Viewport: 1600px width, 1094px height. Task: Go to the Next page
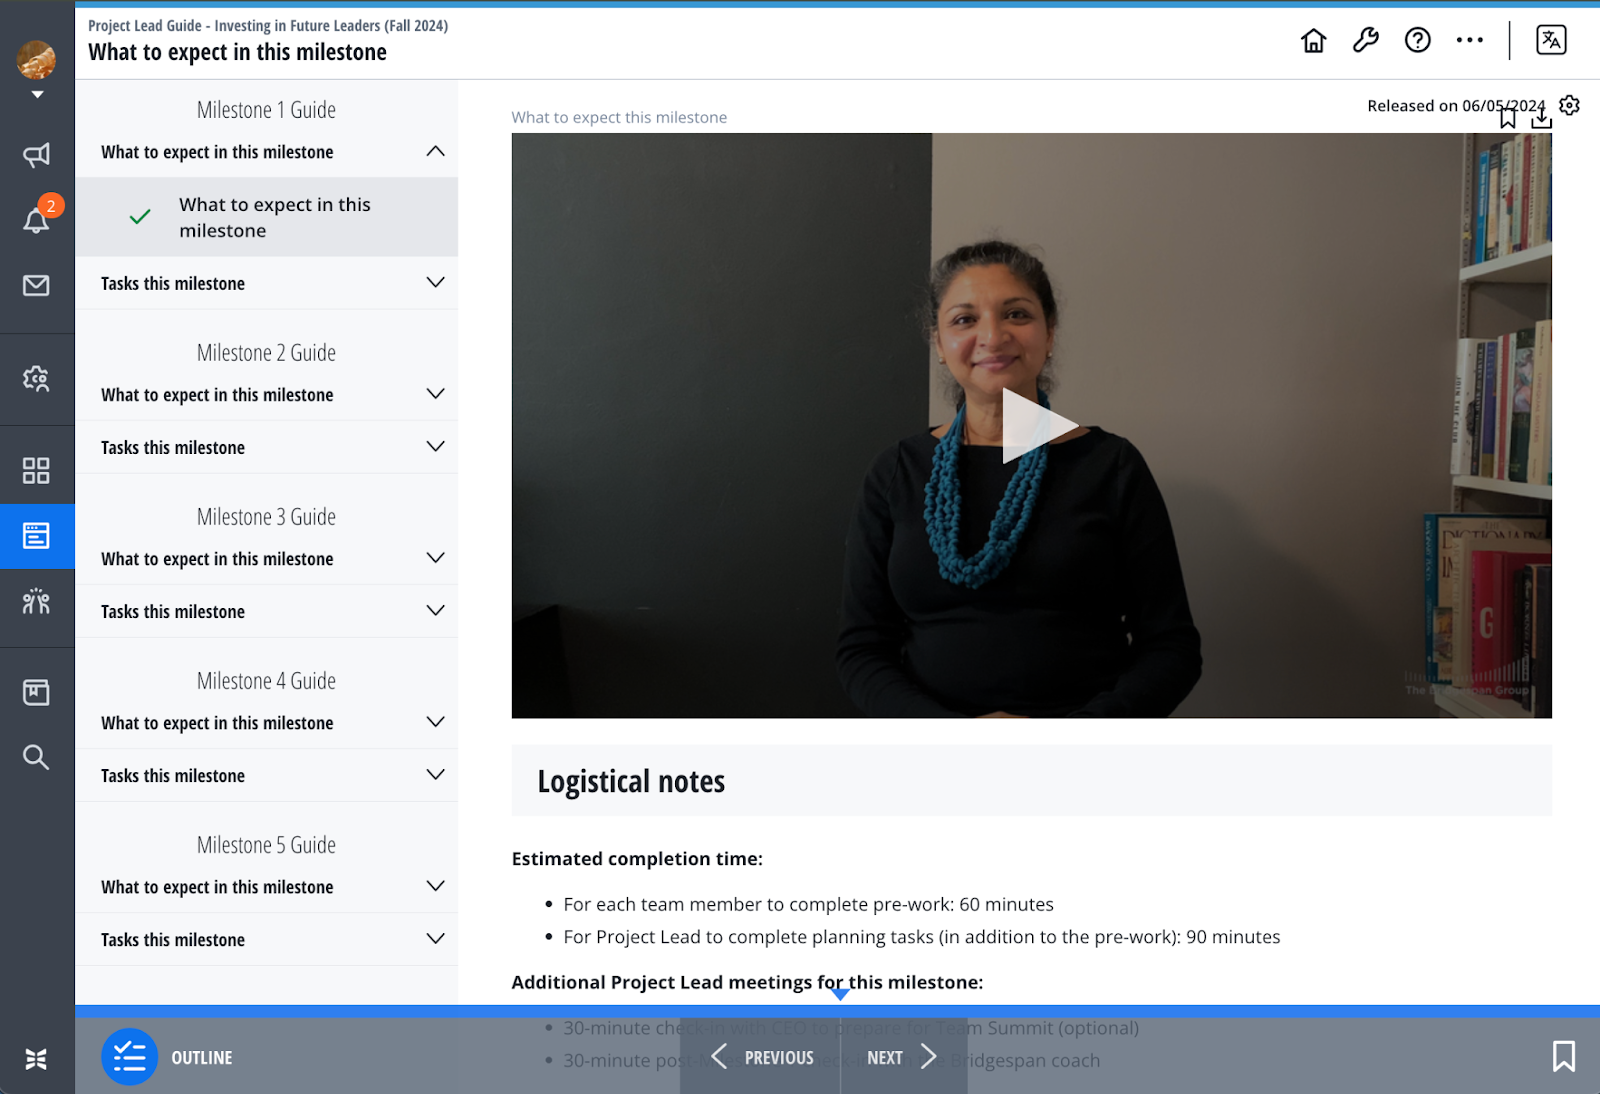pyautogui.click(x=902, y=1057)
